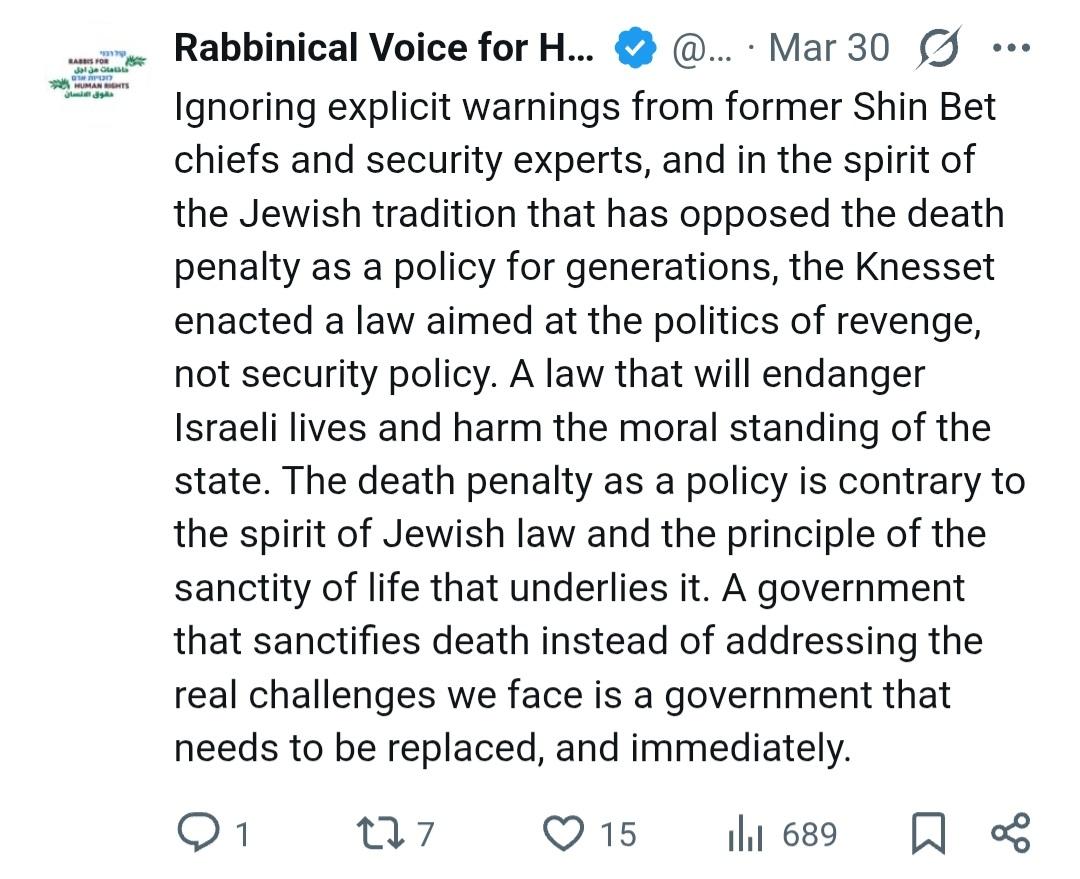Toggle the bookmark icon for this post
The image size is (1080, 879).
tap(928, 834)
